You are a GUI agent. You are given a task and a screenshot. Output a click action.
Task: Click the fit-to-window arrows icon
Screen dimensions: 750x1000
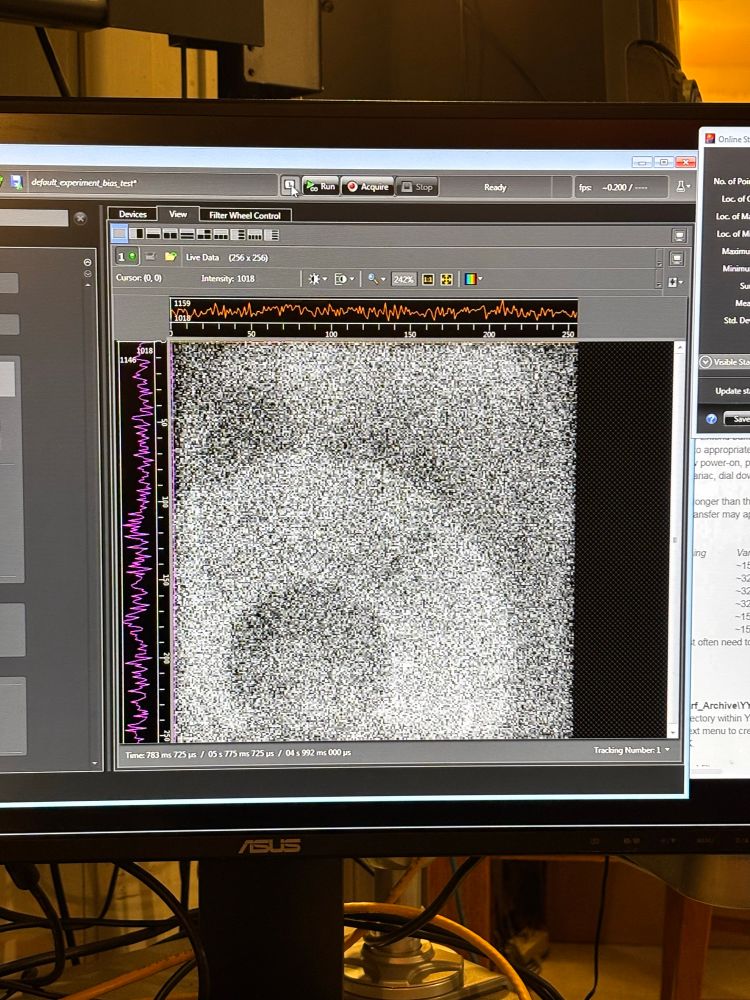[446, 279]
